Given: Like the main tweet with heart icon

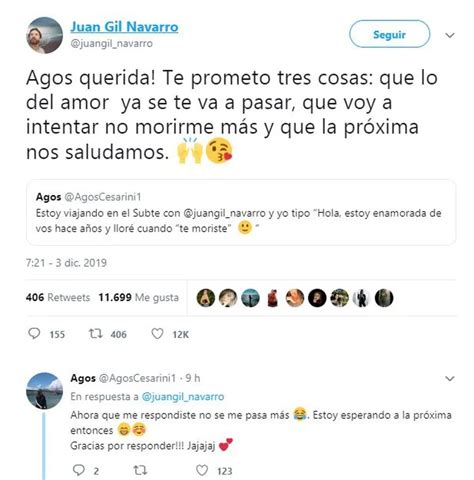Looking at the screenshot, I should 157,334.
